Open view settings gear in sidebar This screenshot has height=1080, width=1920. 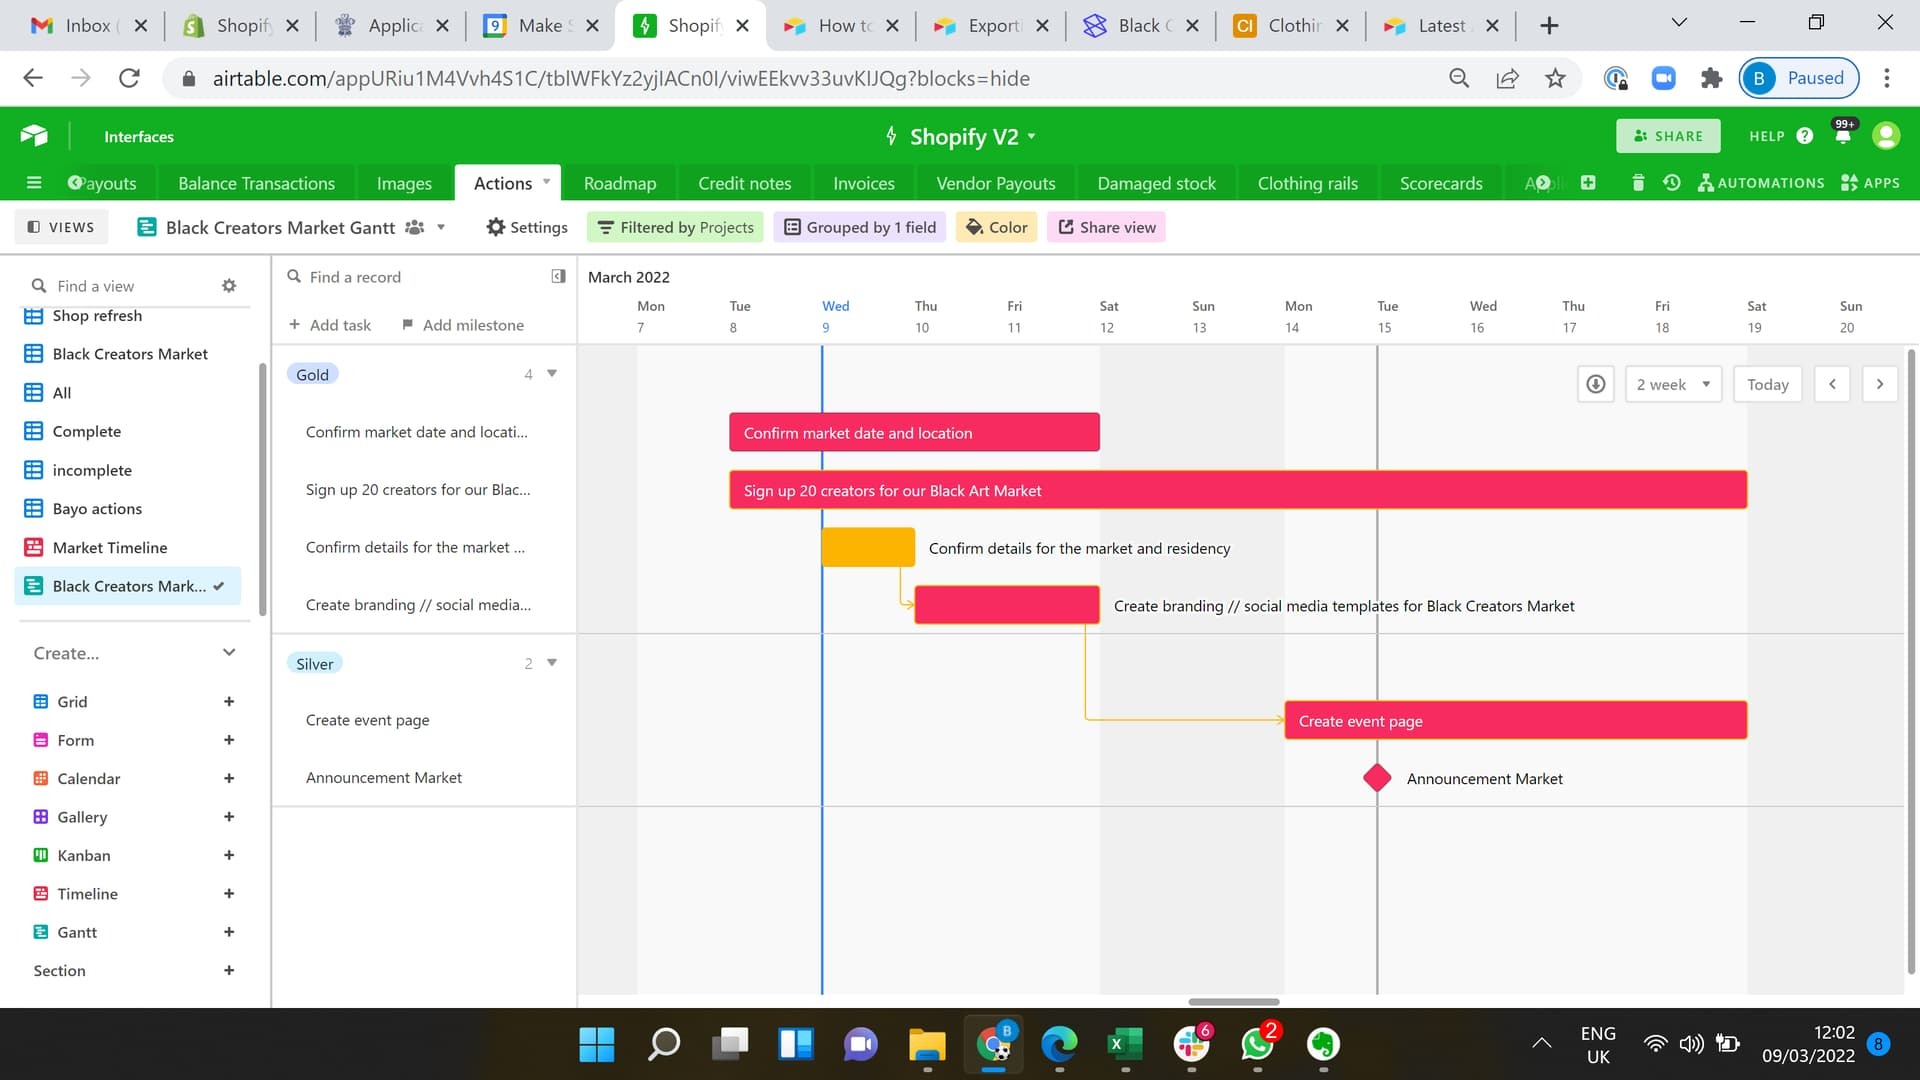pyautogui.click(x=229, y=286)
